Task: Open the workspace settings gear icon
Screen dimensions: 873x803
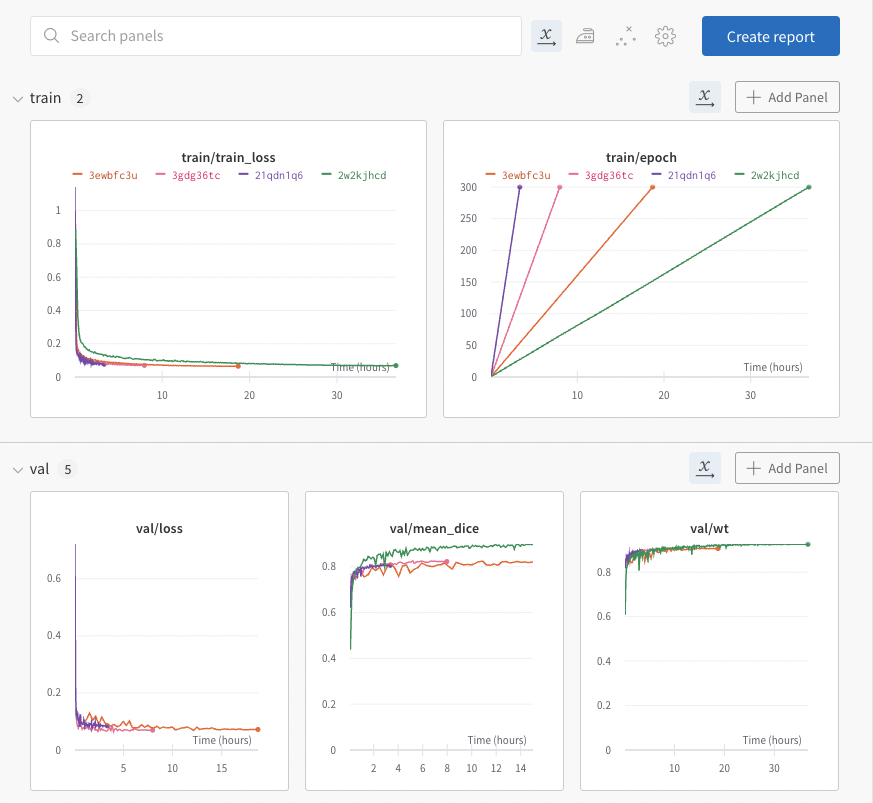Action: point(665,36)
